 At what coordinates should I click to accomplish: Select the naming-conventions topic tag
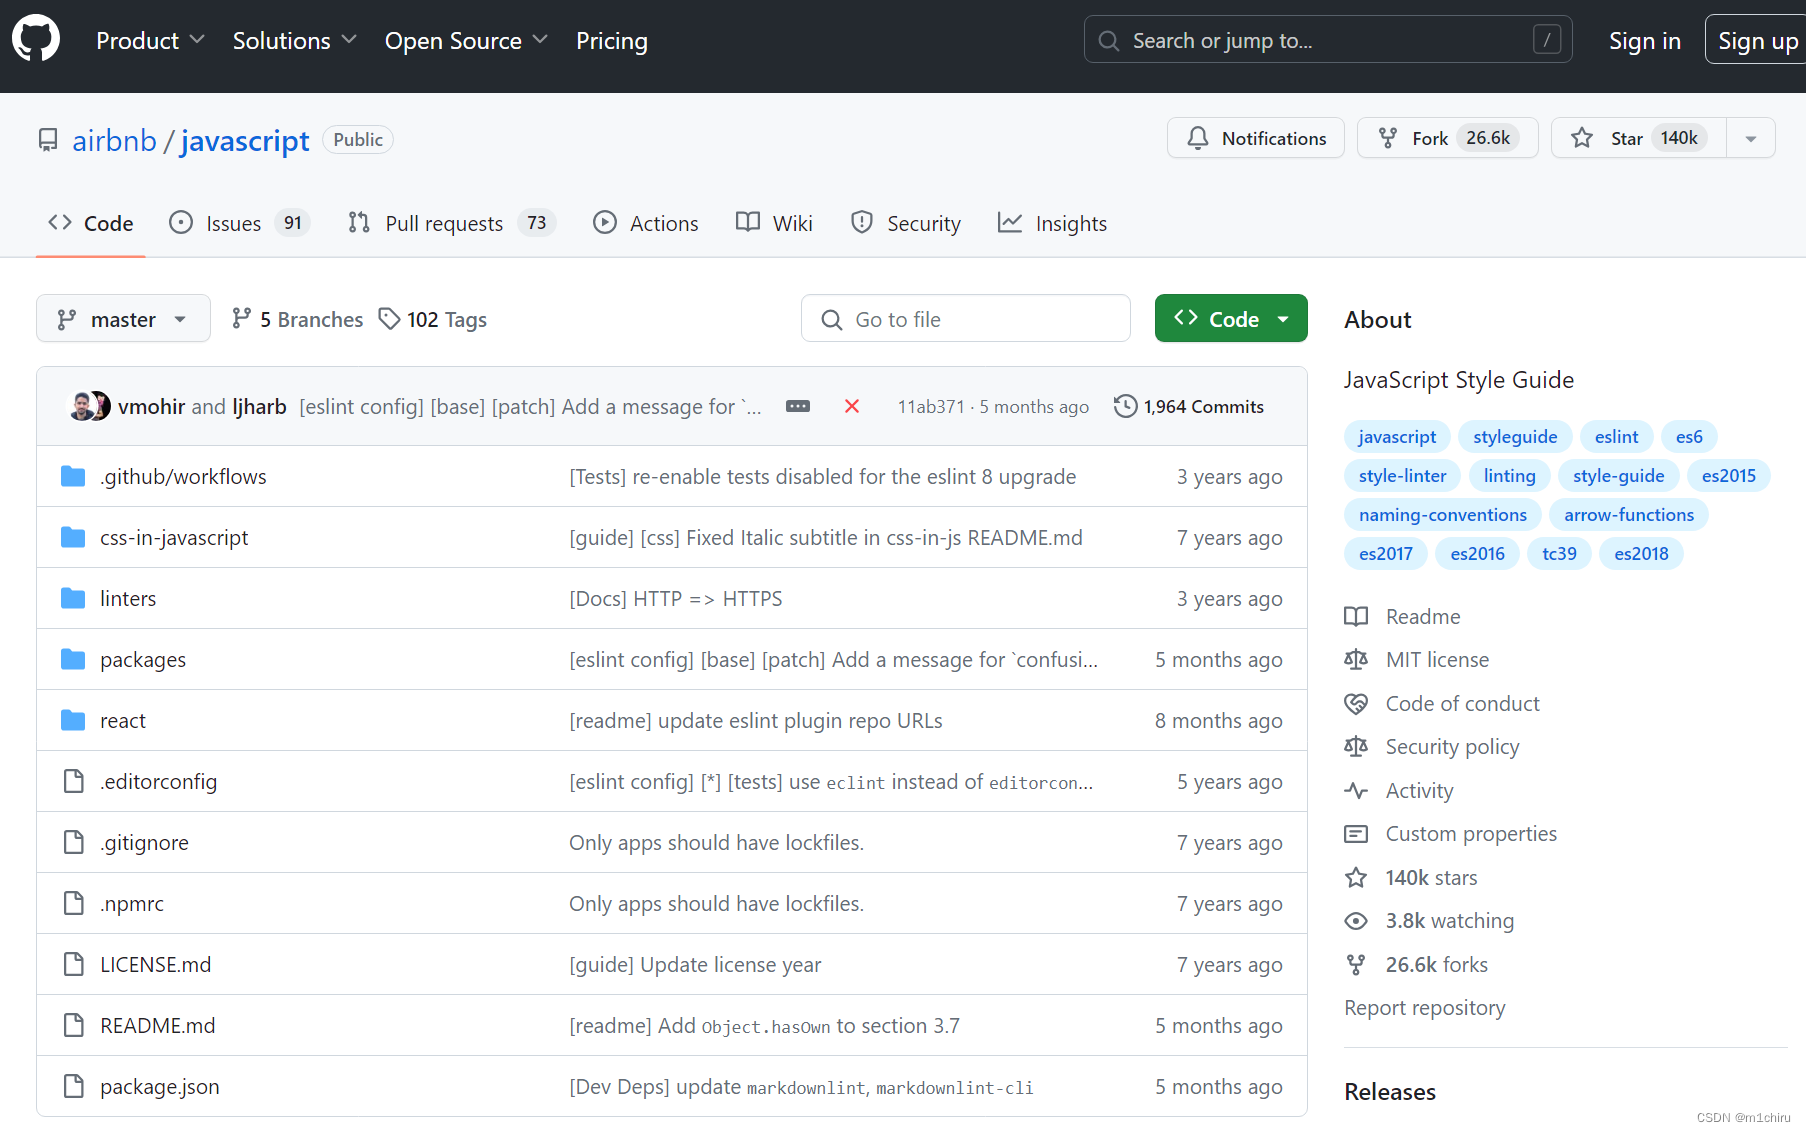coord(1443,514)
